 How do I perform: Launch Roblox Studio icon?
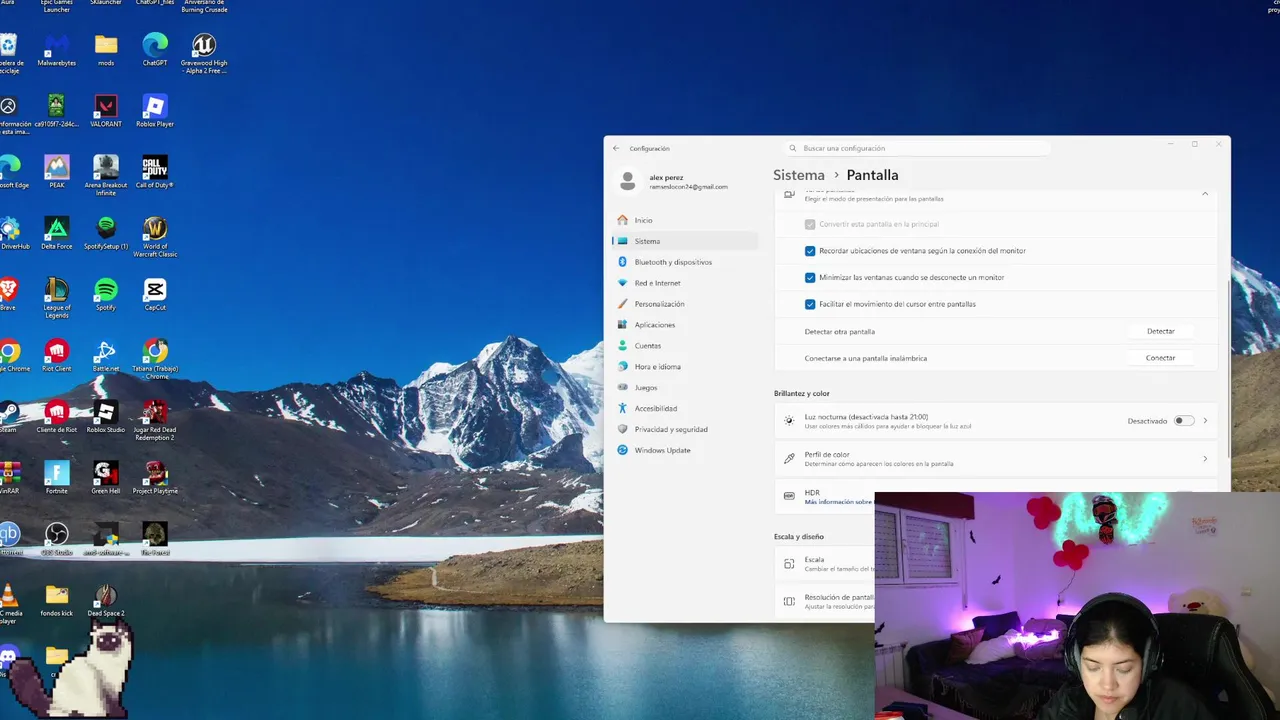[106, 416]
